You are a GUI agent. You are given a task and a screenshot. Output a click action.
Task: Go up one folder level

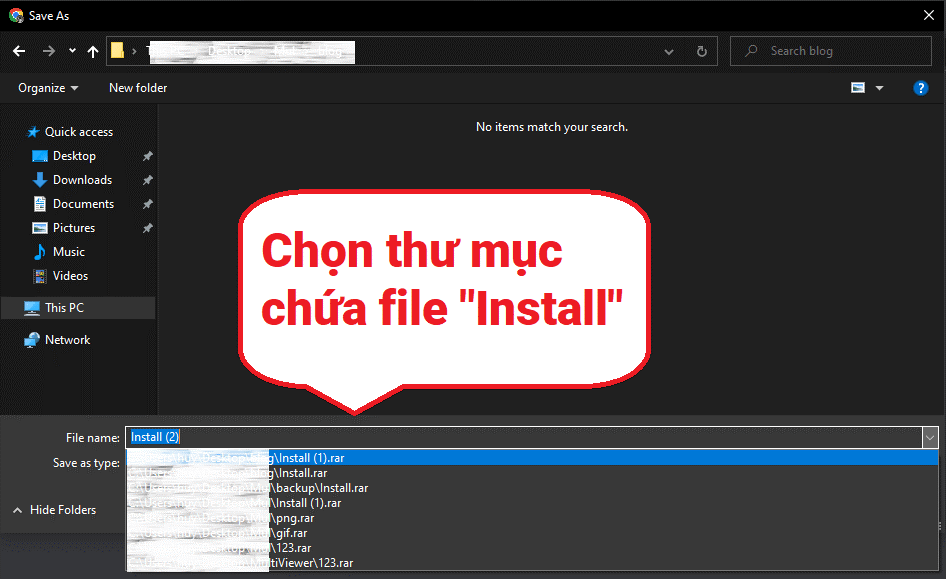[93, 51]
